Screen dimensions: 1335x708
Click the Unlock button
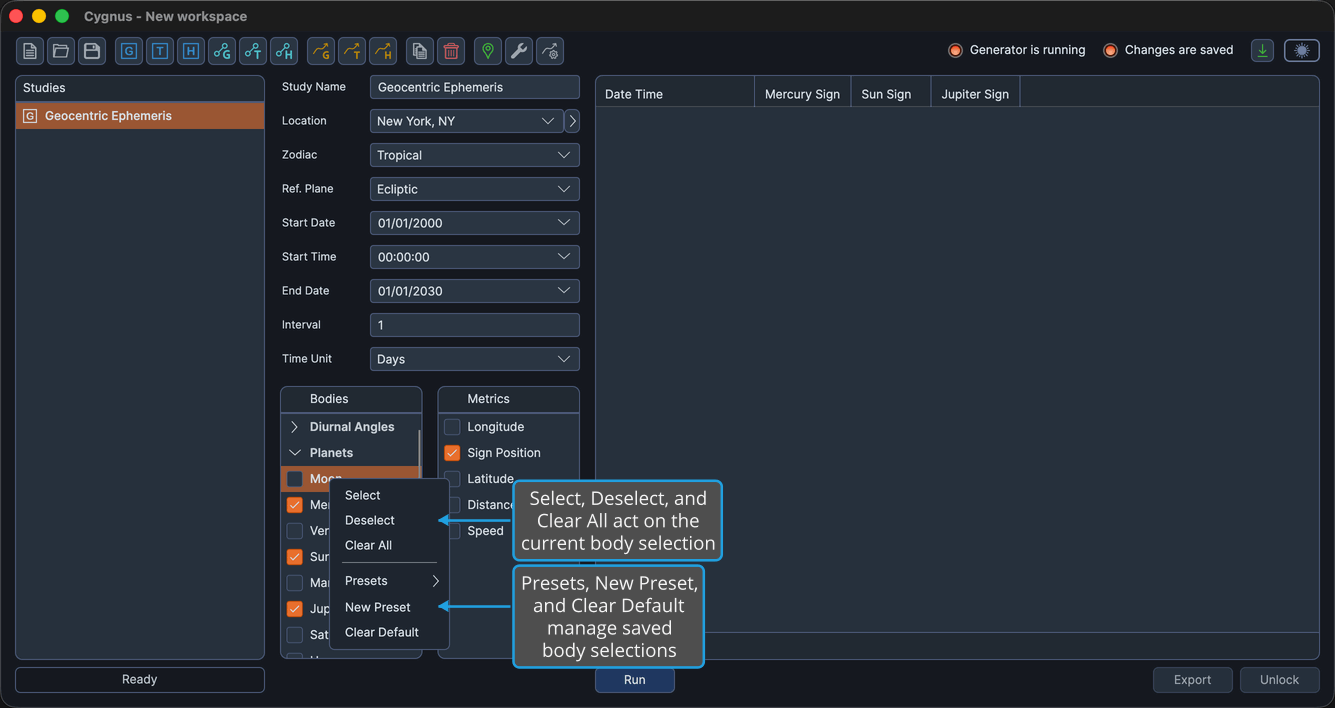pos(1279,680)
